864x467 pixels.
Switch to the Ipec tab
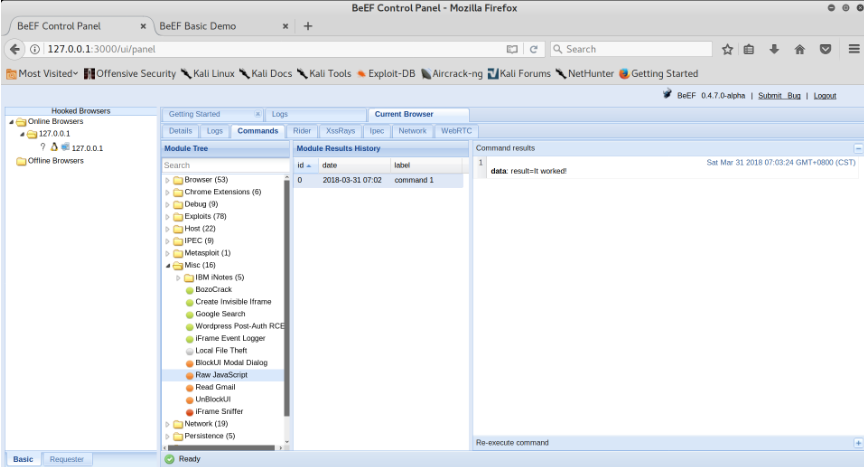[x=377, y=131]
